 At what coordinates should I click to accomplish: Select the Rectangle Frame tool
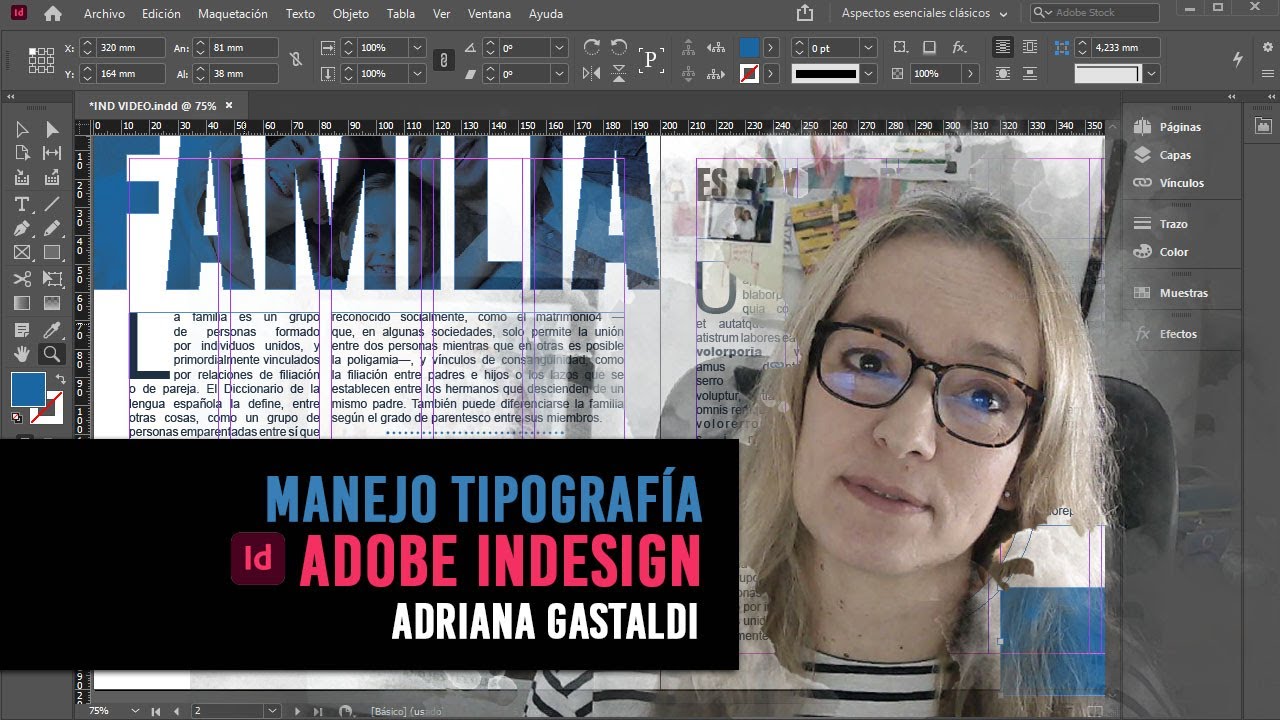tap(22, 254)
